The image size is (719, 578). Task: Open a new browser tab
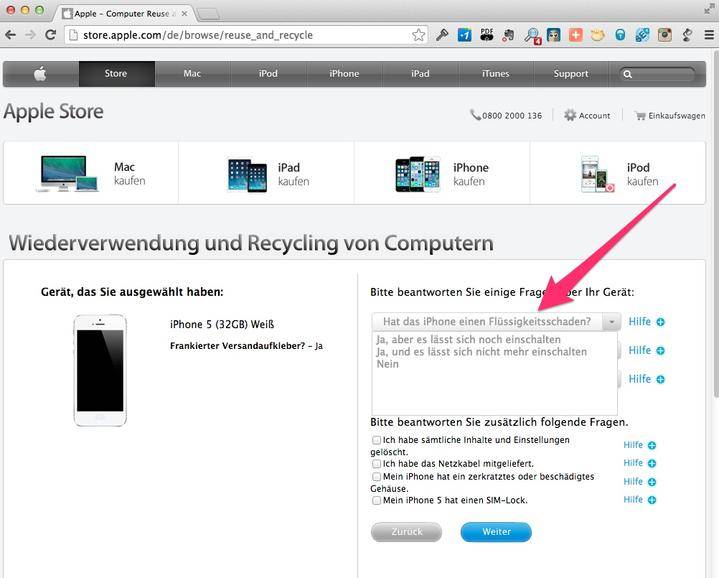[208, 14]
